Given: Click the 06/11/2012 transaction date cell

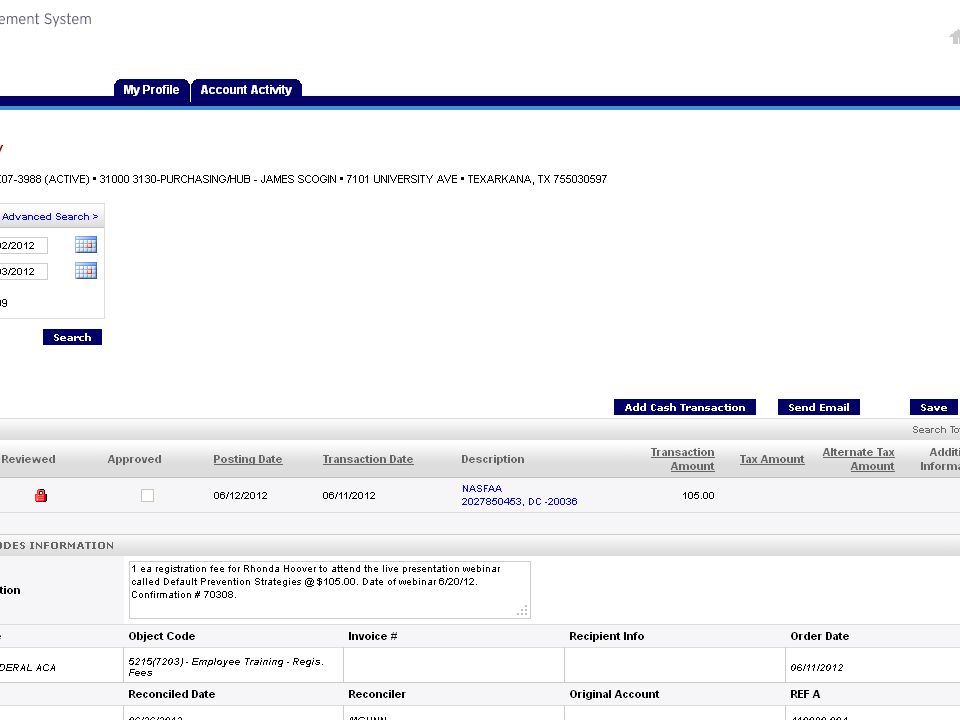Looking at the screenshot, I should tap(349, 495).
